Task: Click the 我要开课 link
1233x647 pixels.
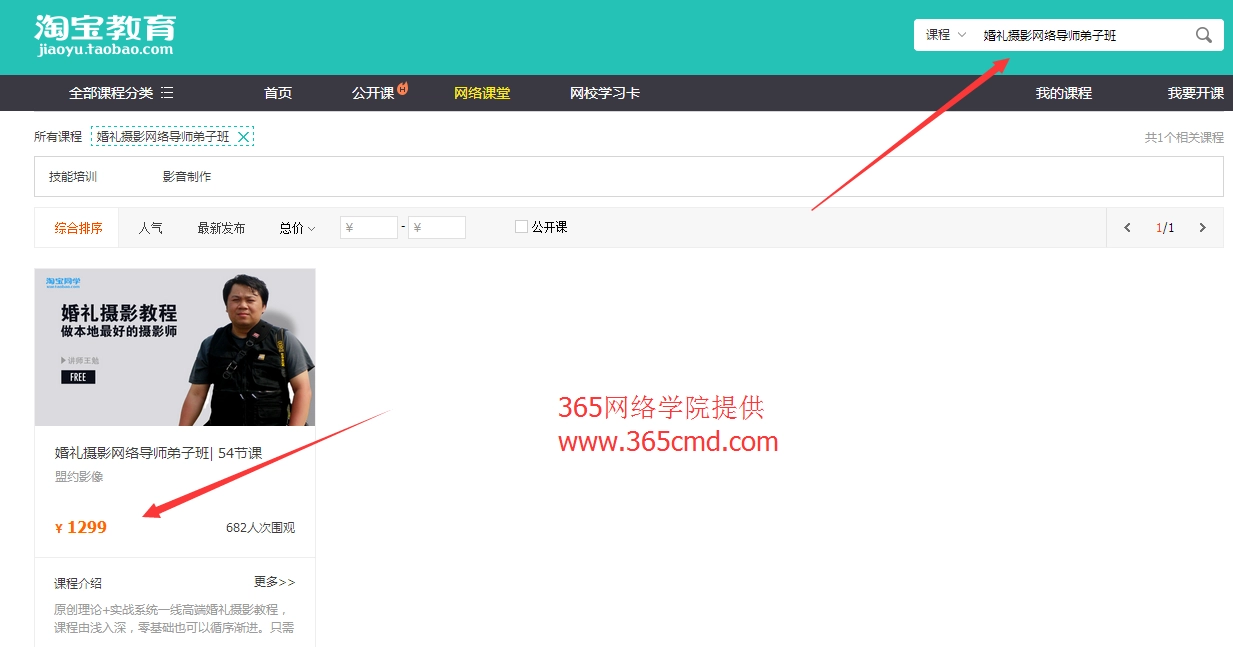Action: (1196, 92)
